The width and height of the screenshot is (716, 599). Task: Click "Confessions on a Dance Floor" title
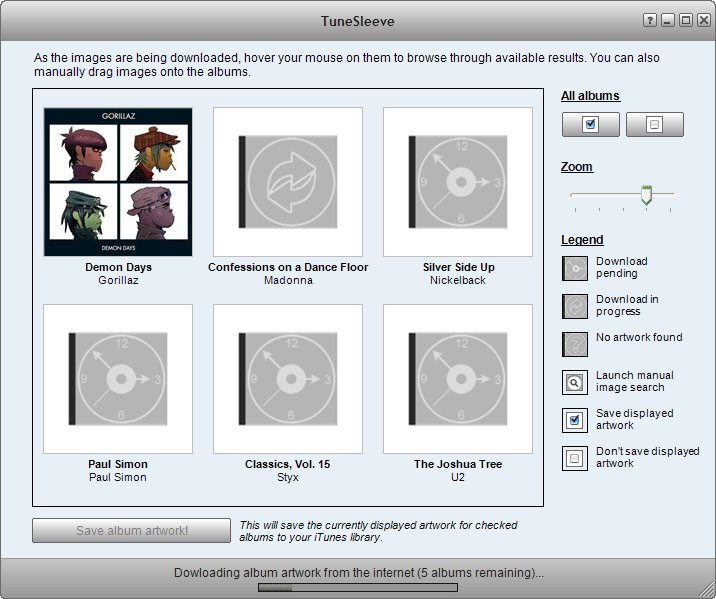point(288,267)
